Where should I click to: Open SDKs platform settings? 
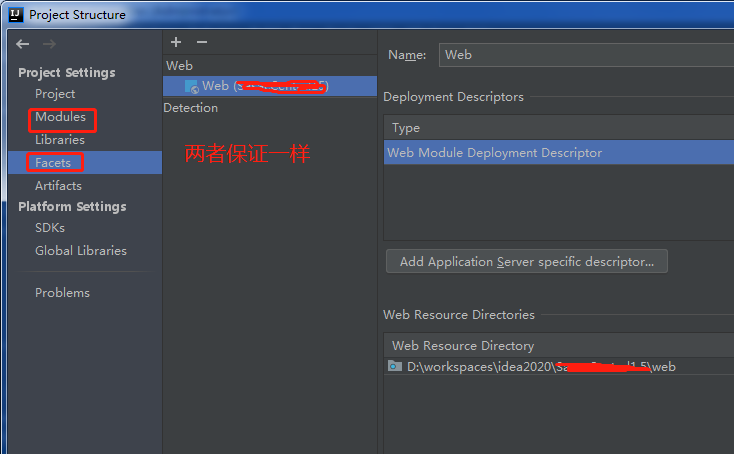point(50,227)
